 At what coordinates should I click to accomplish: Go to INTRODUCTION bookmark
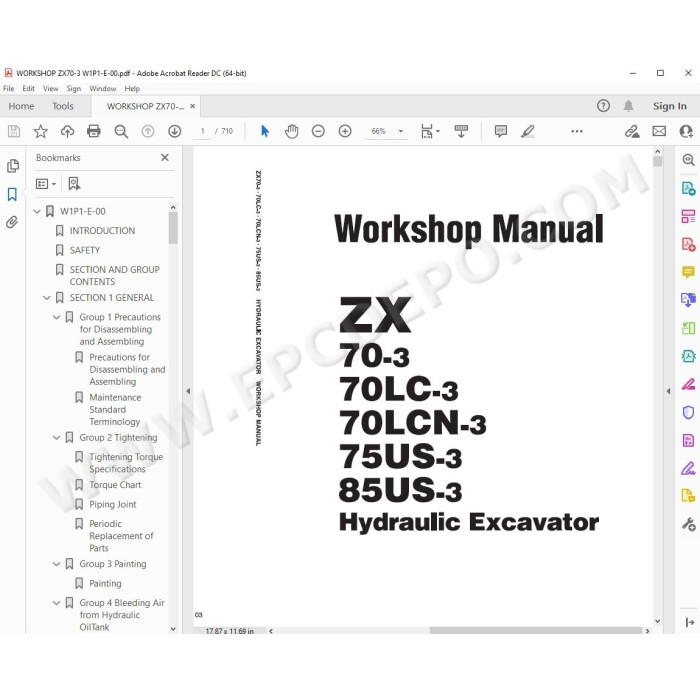click(x=102, y=231)
